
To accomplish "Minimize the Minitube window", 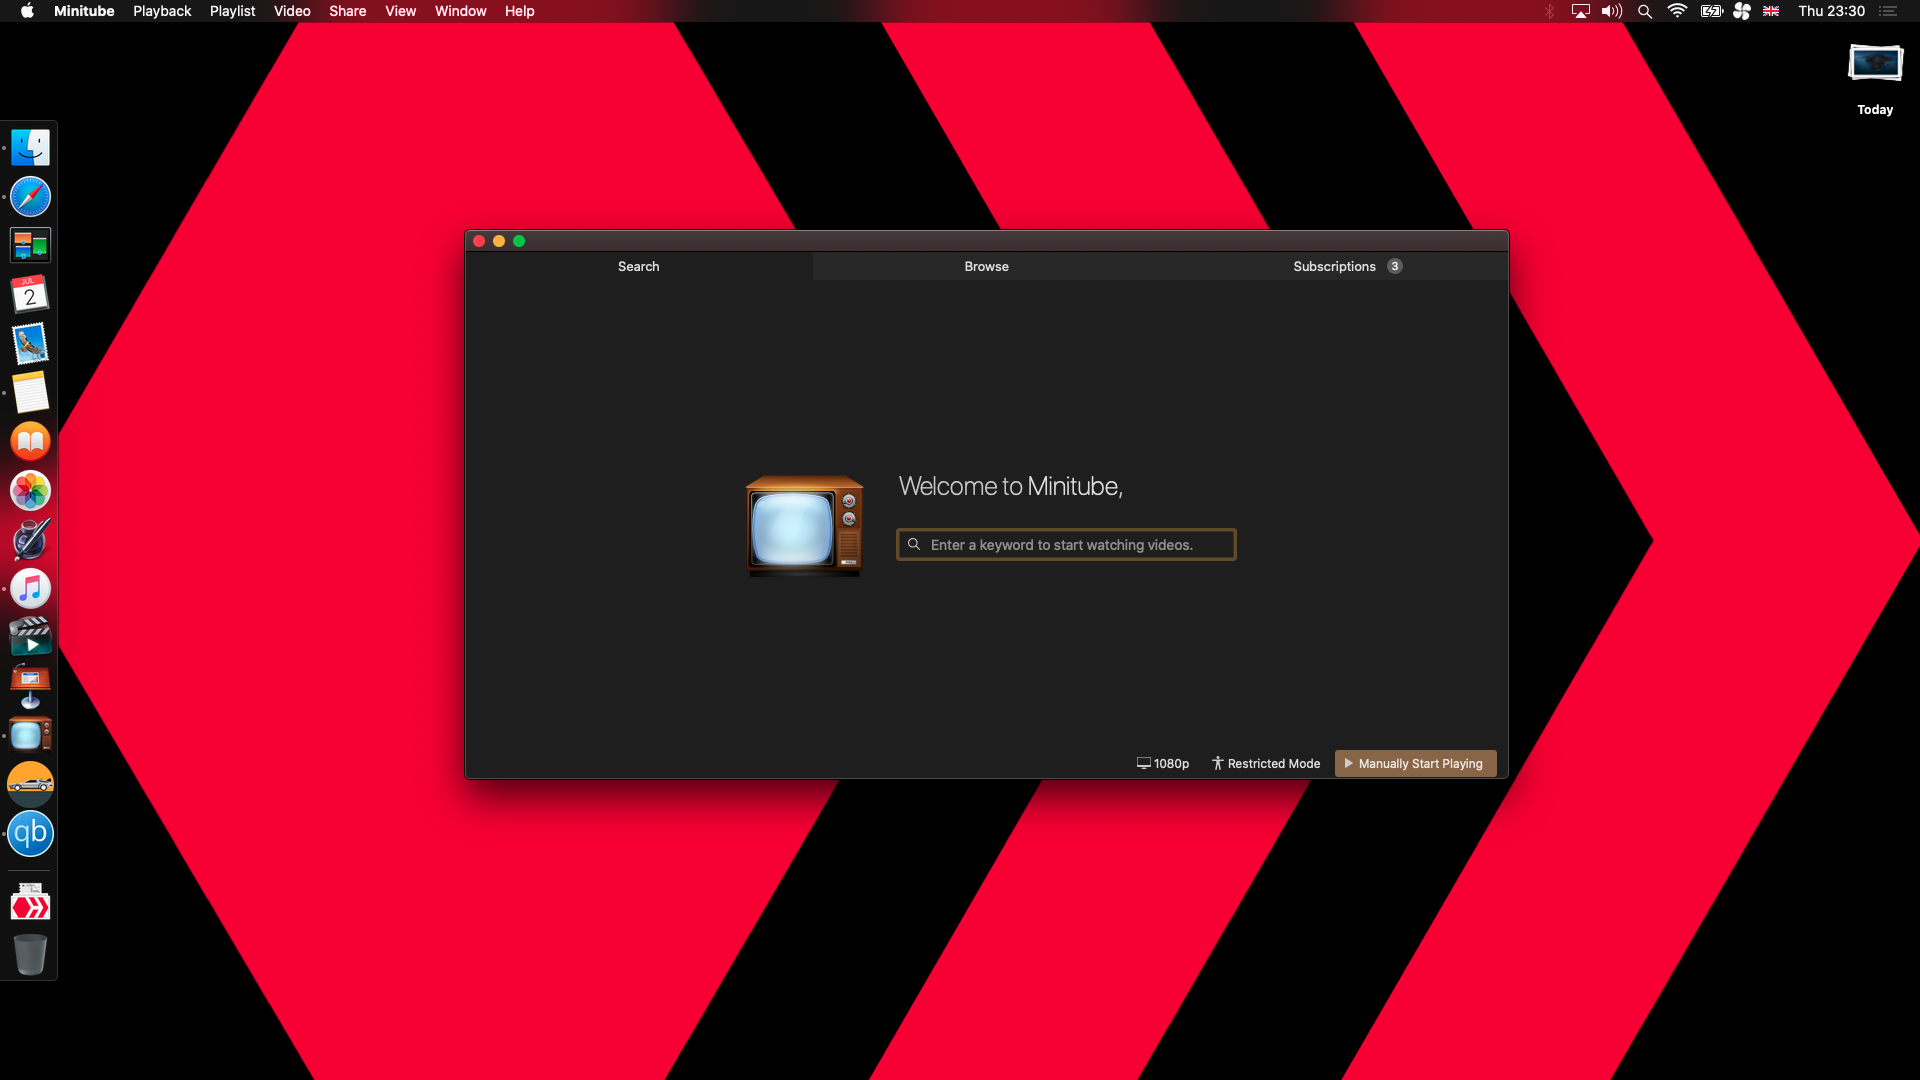I will [x=499, y=241].
